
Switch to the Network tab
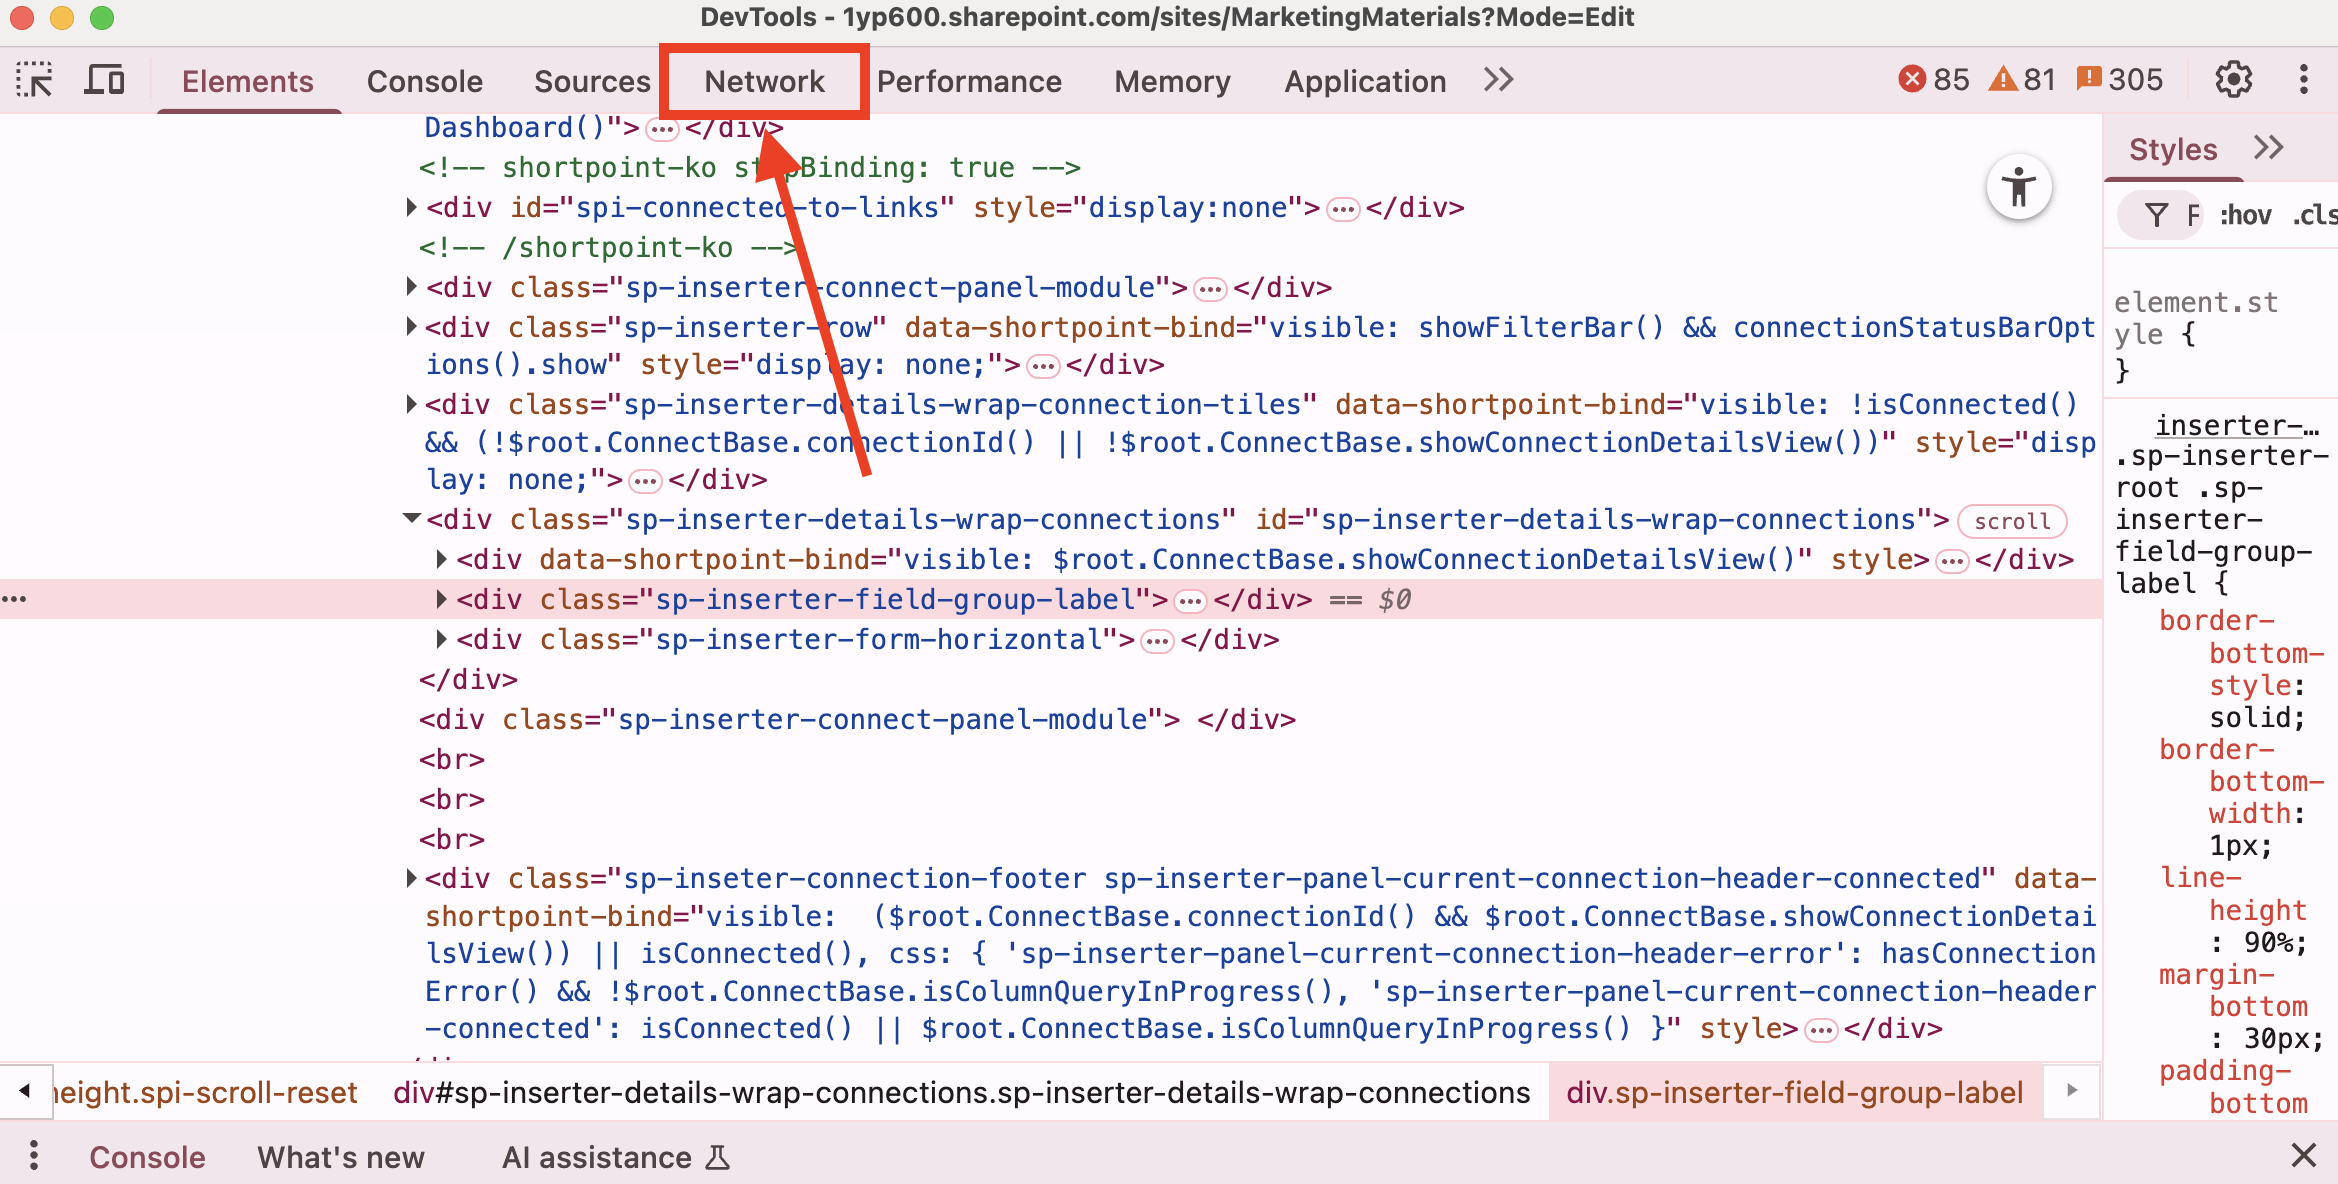(764, 81)
